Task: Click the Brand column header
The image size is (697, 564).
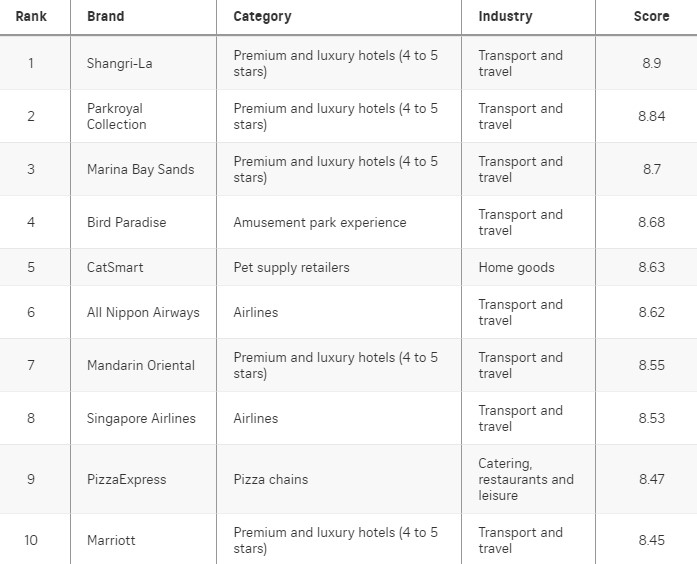Action: pos(105,16)
